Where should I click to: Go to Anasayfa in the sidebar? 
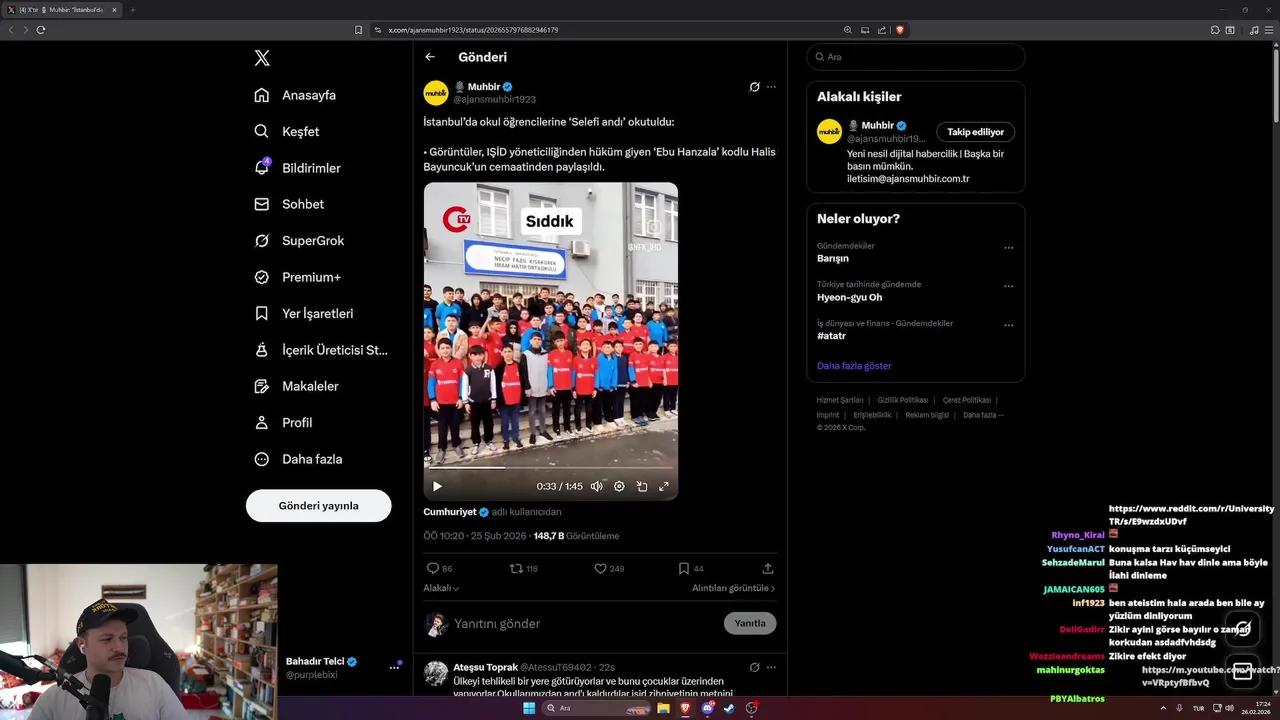(x=295, y=95)
